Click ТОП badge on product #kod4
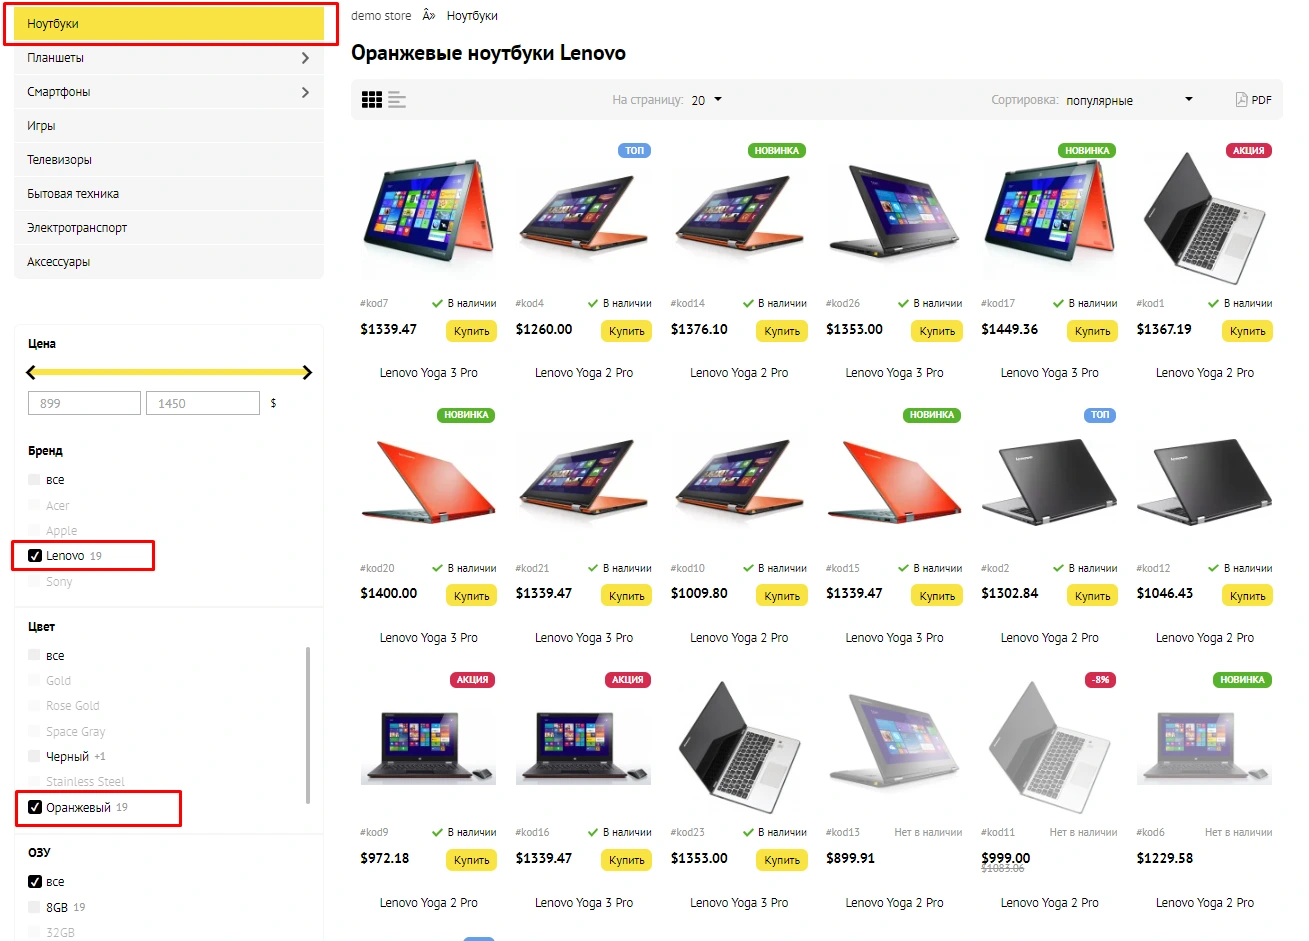This screenshot has width=1309, height=941. point(635,151)
